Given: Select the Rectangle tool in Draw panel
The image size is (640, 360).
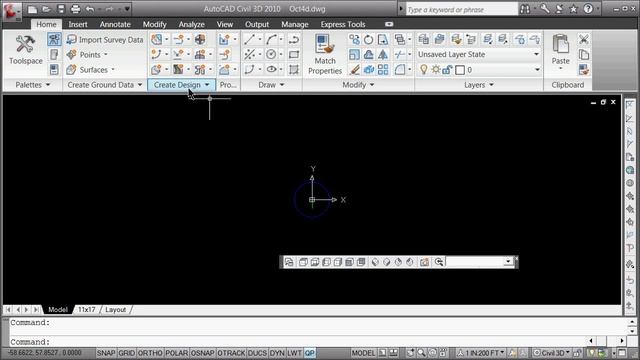Looking at the screenshot, I should (x=293, y=54).
